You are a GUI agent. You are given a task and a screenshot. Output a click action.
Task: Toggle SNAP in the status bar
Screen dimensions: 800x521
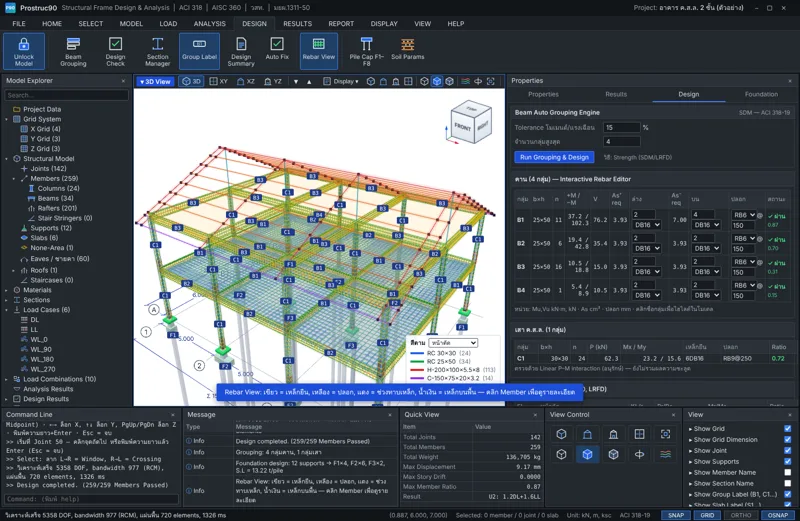(x=676, y=515)
